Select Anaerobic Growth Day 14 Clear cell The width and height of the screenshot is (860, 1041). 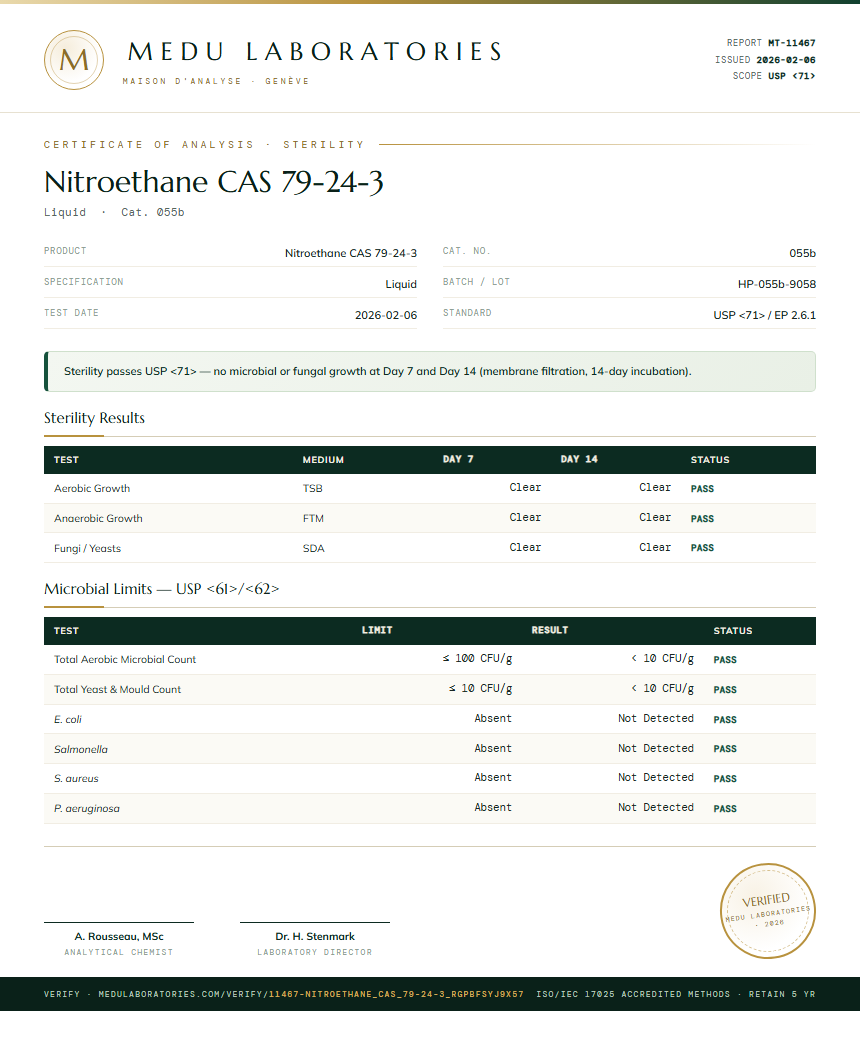[655, 518]
